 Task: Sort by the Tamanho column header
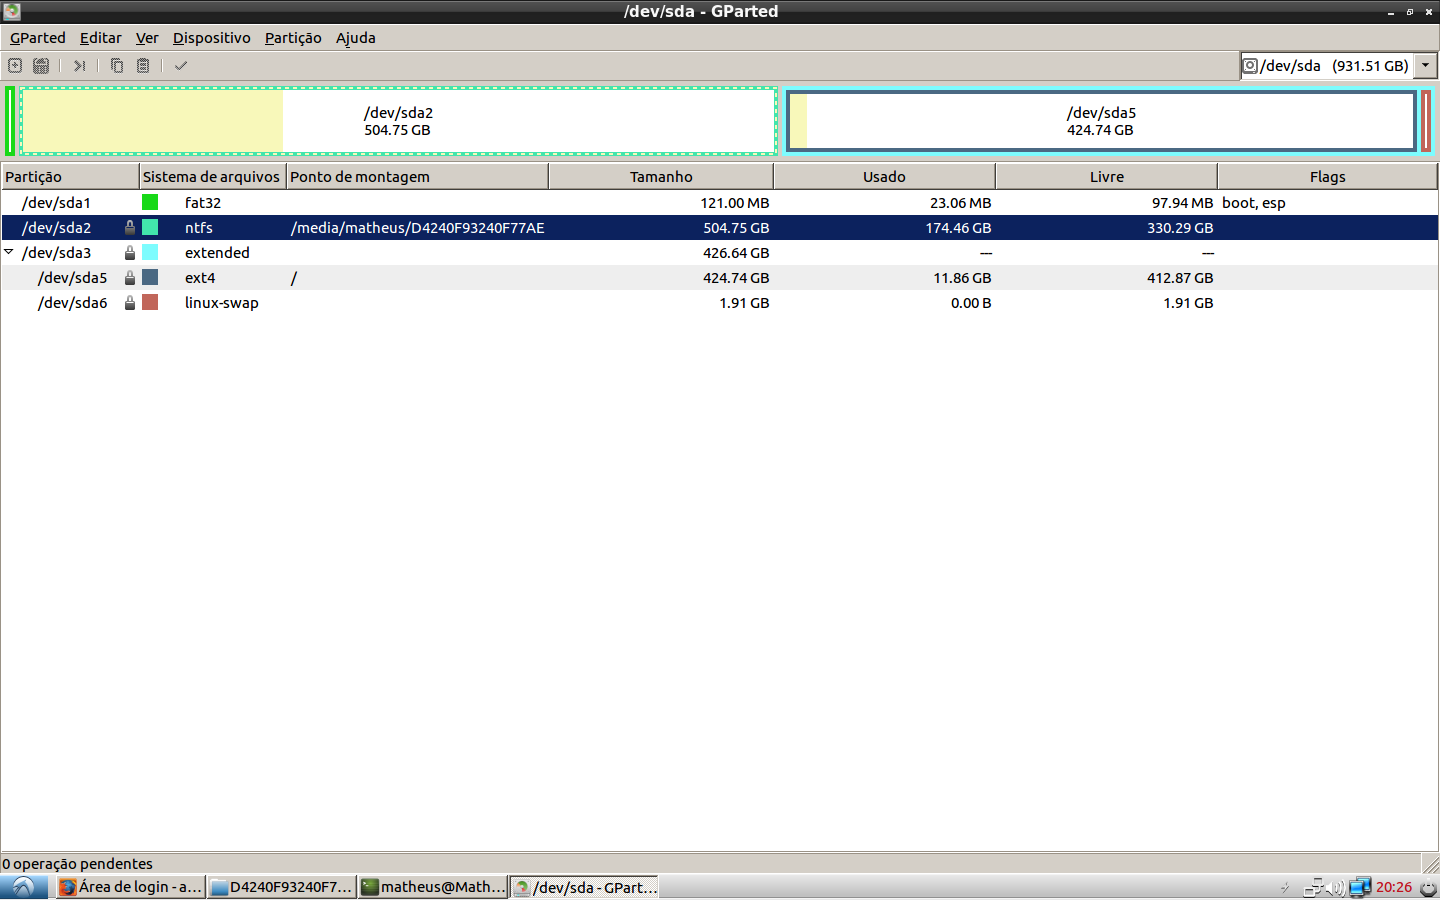pos(660,177)
